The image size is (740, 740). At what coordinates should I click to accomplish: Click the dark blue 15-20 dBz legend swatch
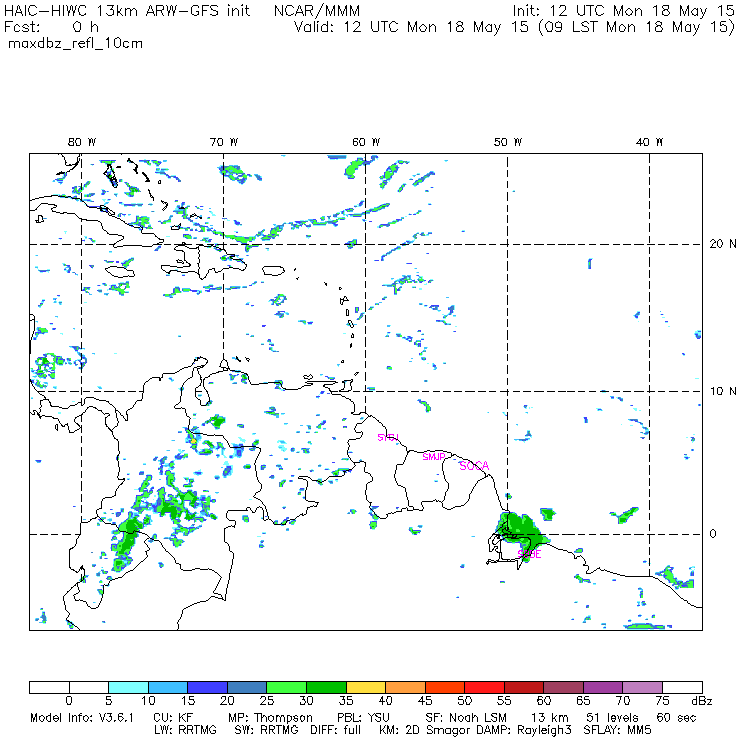pos(208,687)
